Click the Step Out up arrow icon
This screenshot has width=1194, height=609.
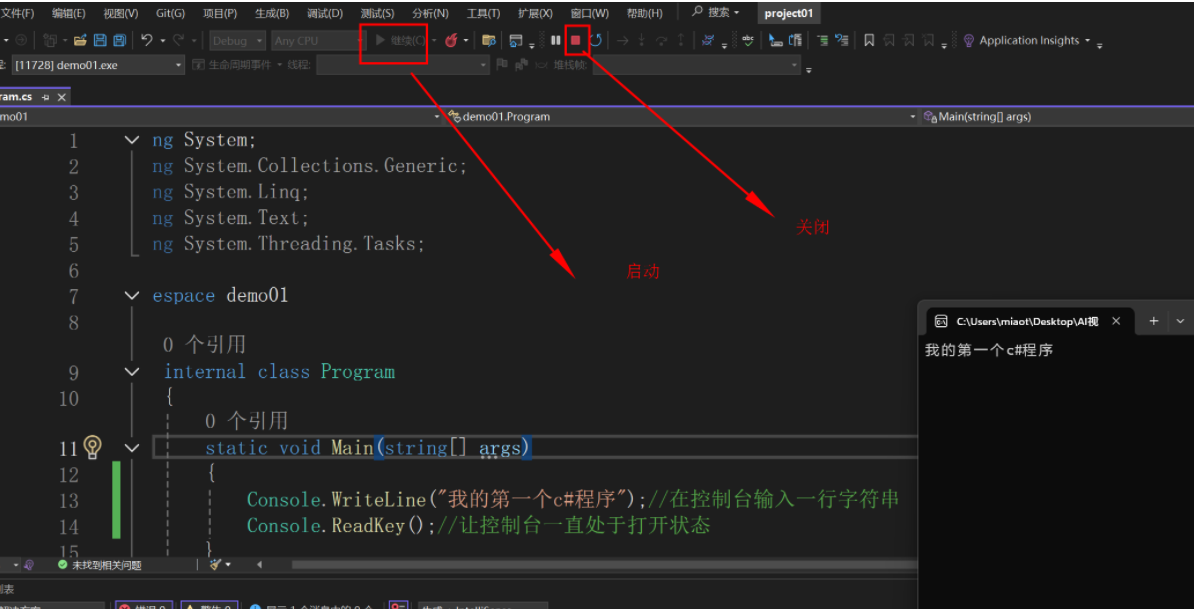(x=681, y=40)
